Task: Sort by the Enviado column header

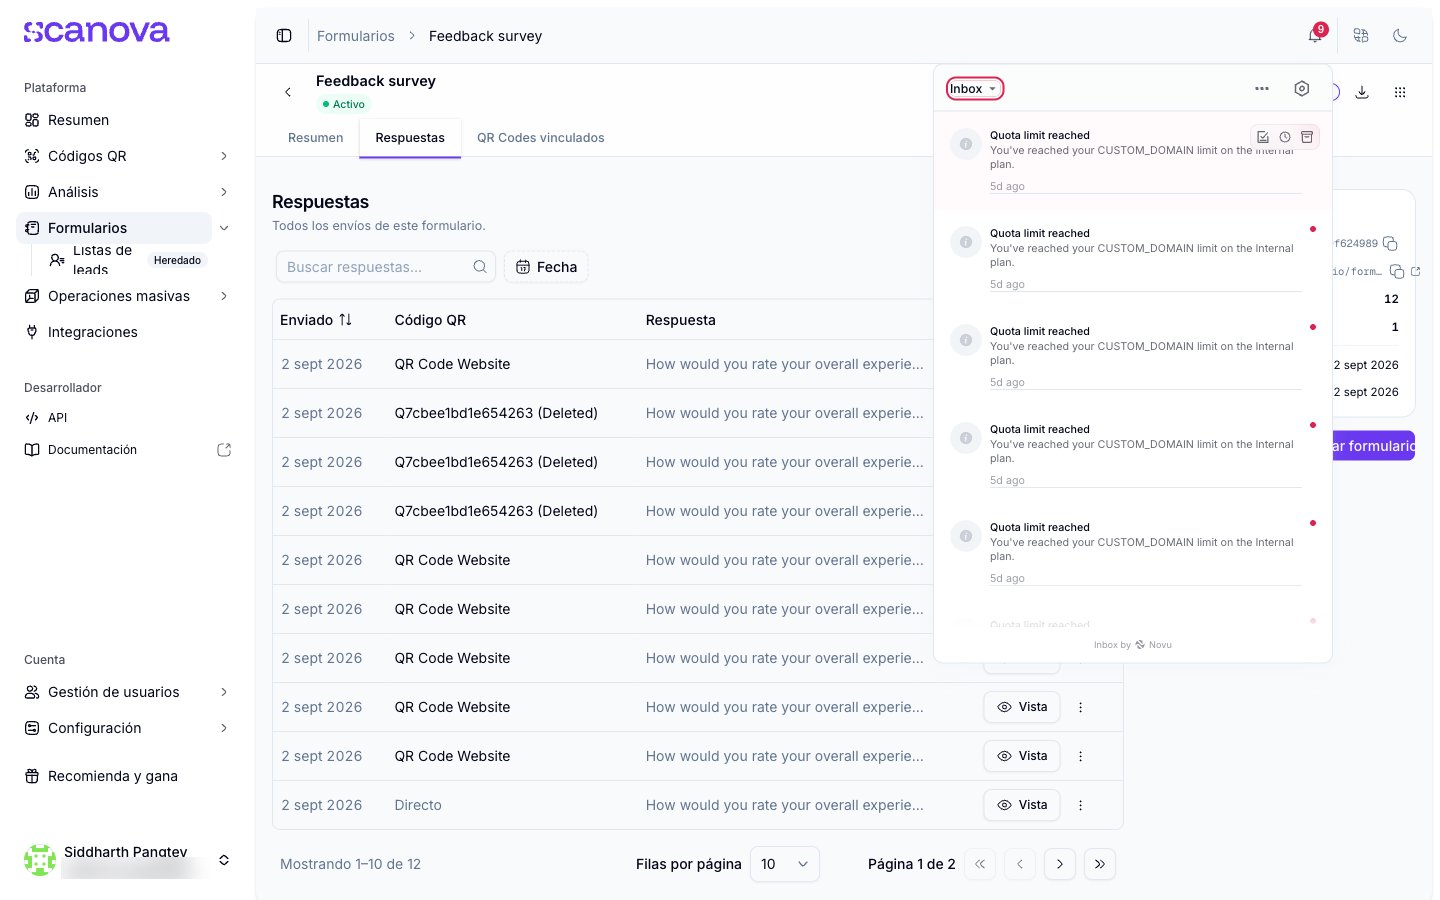Action: click(x=316, y=320)
